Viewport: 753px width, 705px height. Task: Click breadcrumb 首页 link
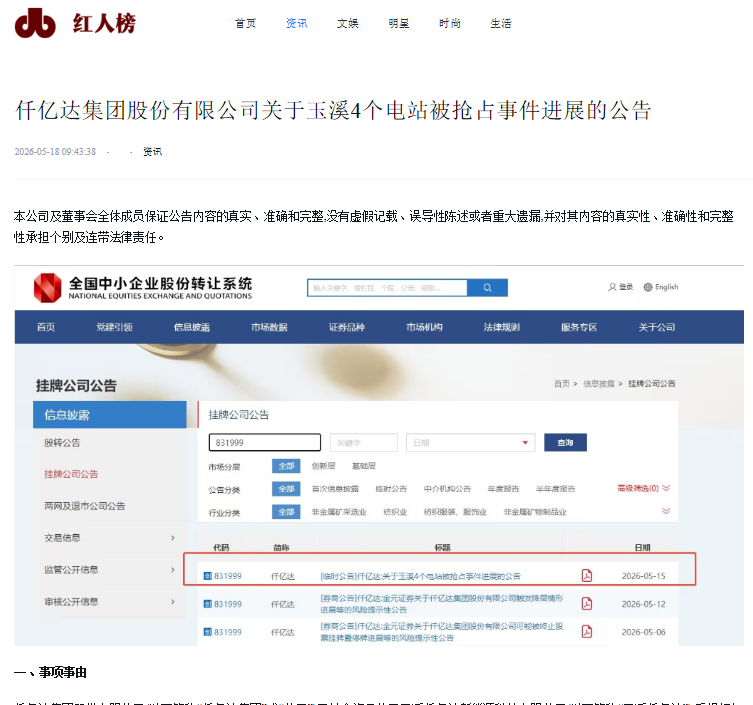[561, 384]
